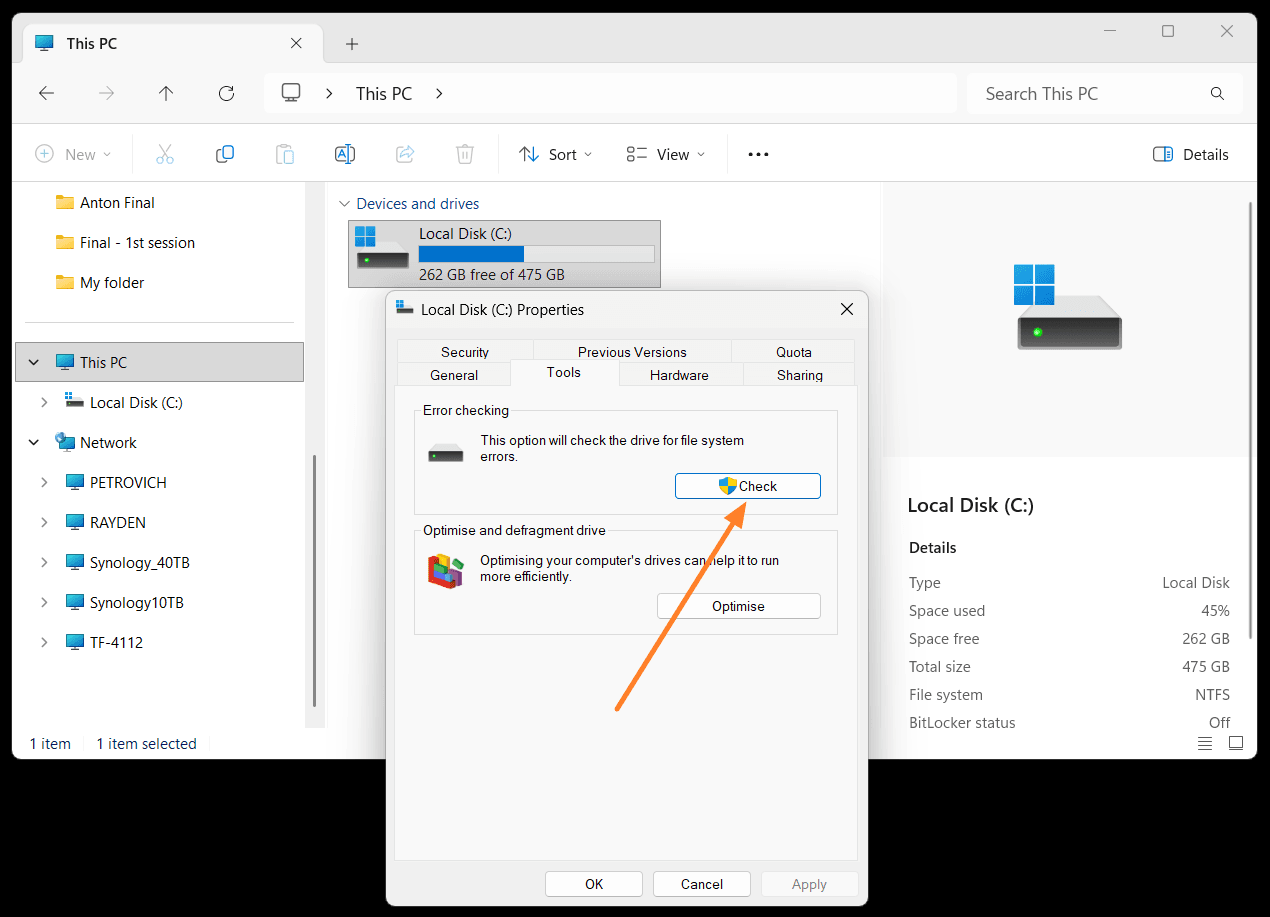The width and height of the screenshot is (1270, 917).
Task: Open Final - 1st session folder
Action: [137, 242]
